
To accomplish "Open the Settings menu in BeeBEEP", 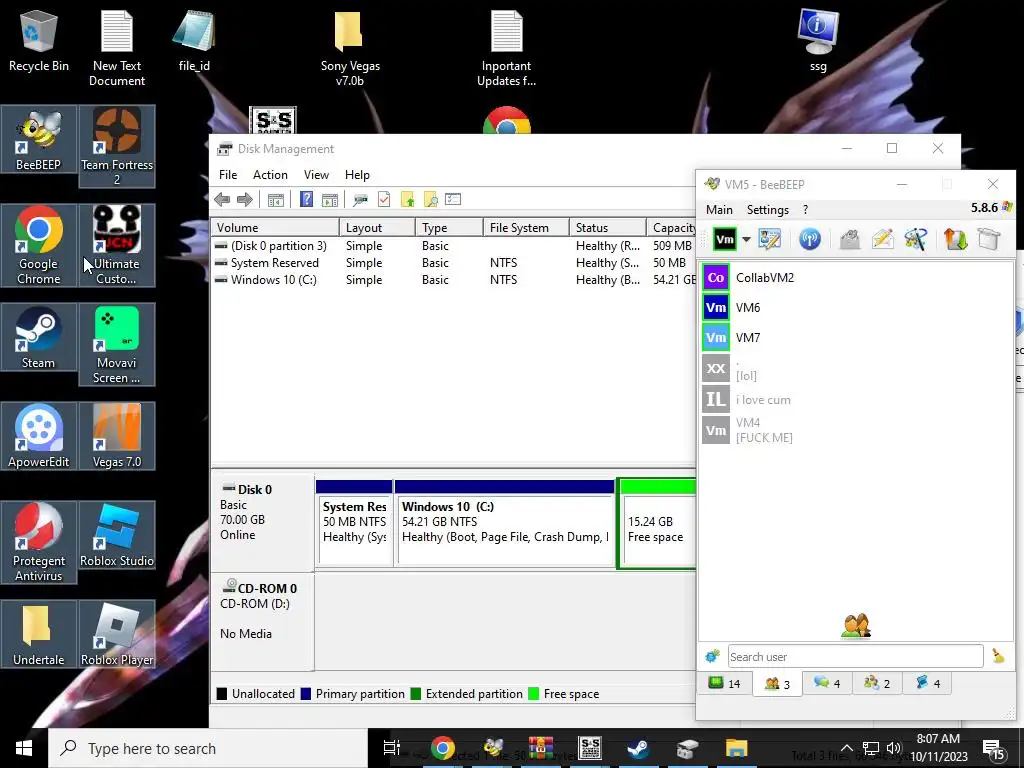I will (x=767, y=210).
